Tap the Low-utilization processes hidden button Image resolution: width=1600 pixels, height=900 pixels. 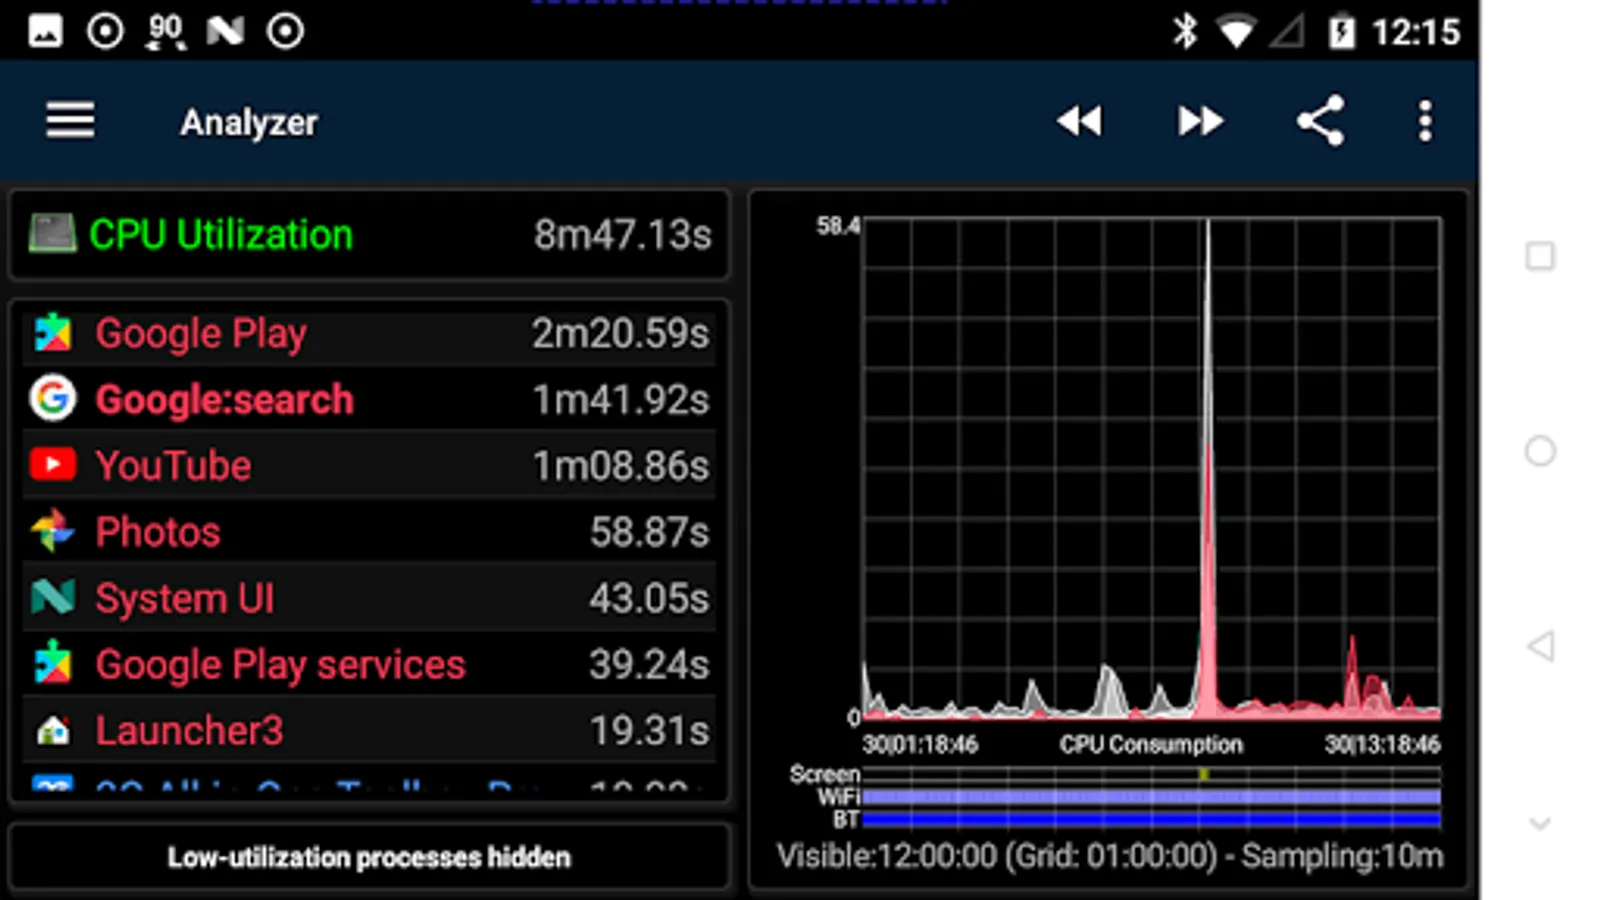pos(369,857)
